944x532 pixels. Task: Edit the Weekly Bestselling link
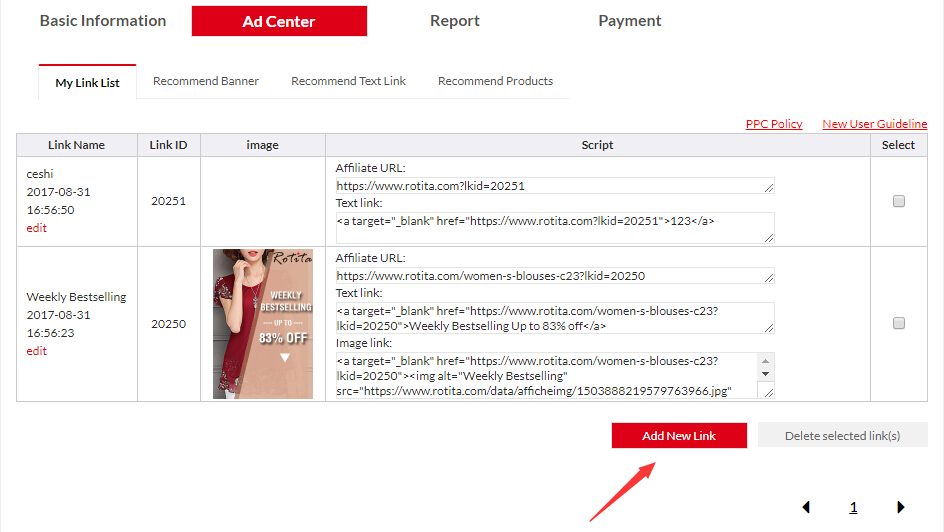(36, 351)
